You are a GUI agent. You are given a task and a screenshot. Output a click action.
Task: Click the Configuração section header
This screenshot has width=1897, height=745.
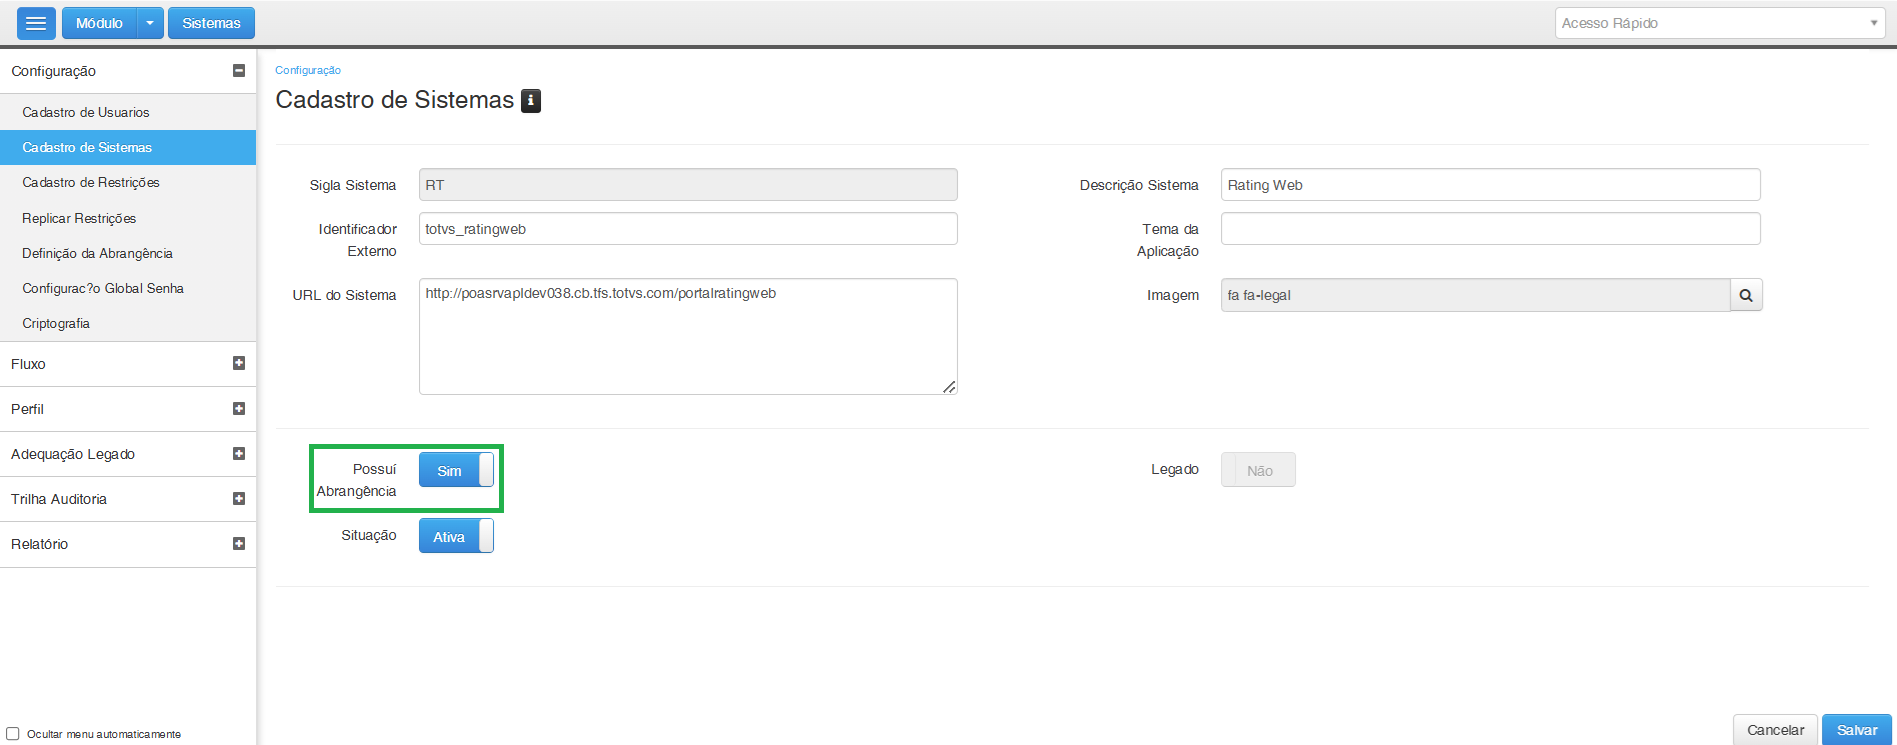(x=128, y=71)
